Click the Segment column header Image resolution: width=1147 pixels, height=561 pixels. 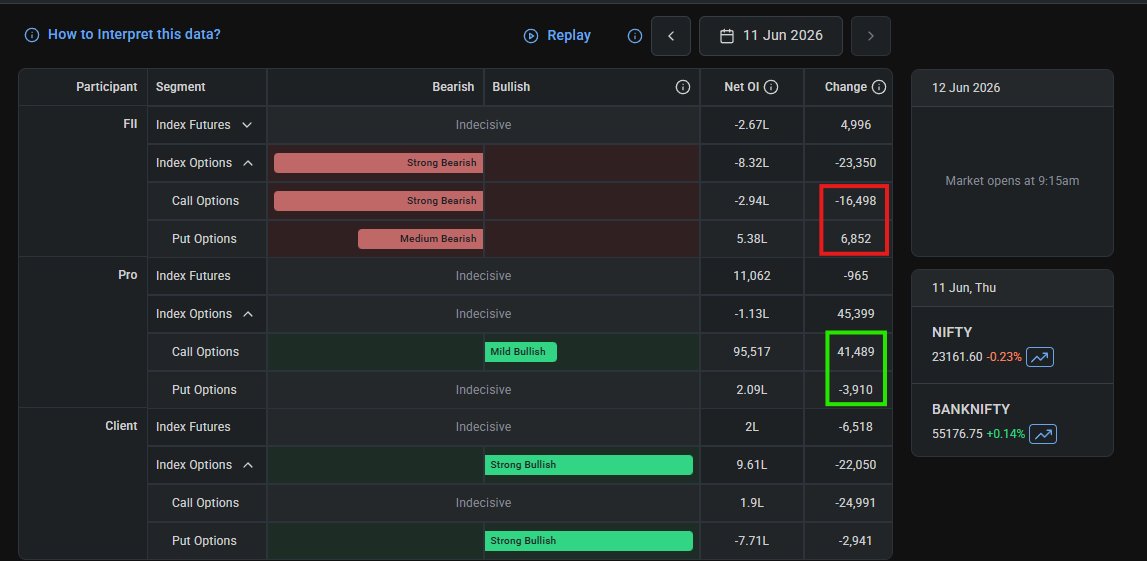181,87
